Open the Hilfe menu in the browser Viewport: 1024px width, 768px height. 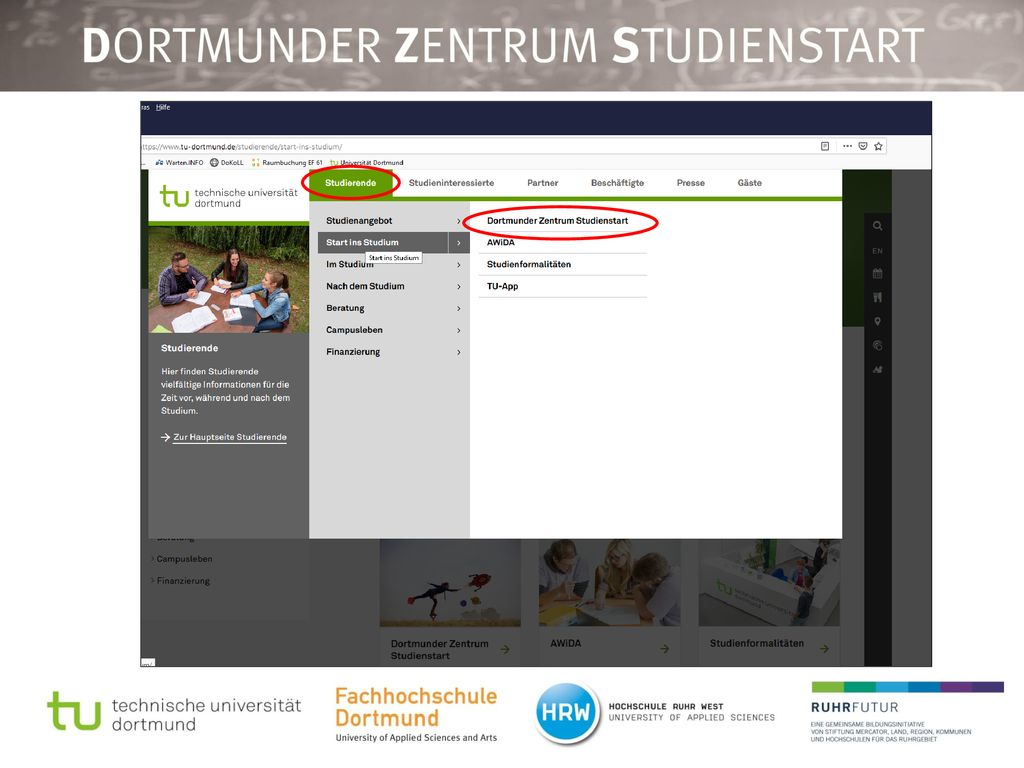(x=163, y=107)
